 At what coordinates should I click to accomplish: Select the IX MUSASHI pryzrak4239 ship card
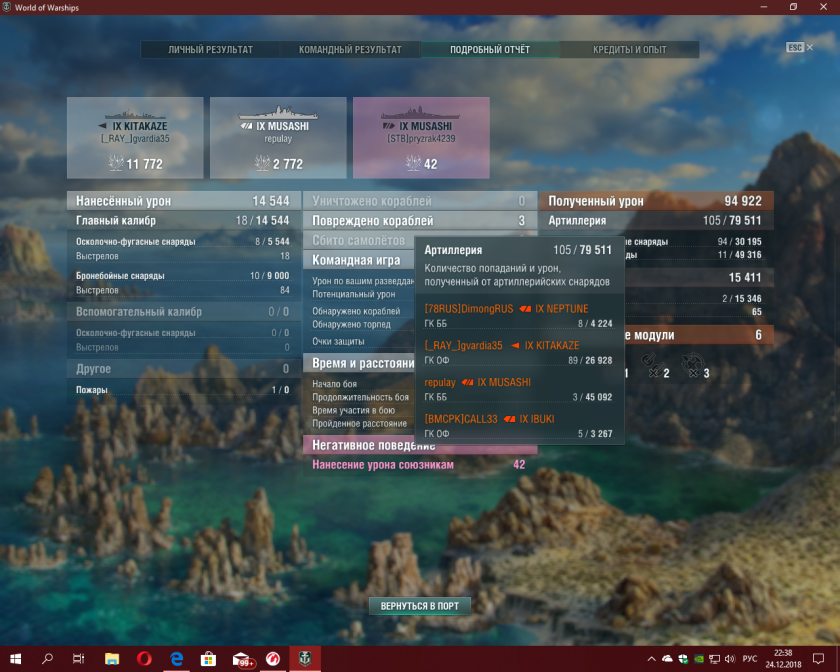(x=421, y=138)
